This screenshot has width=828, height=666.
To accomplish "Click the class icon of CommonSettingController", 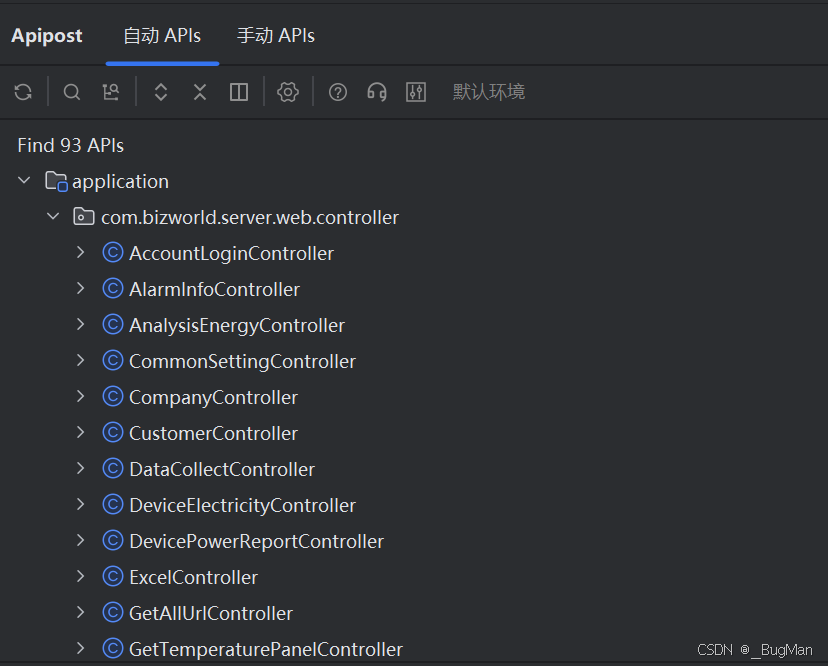I will coord(112,360).
